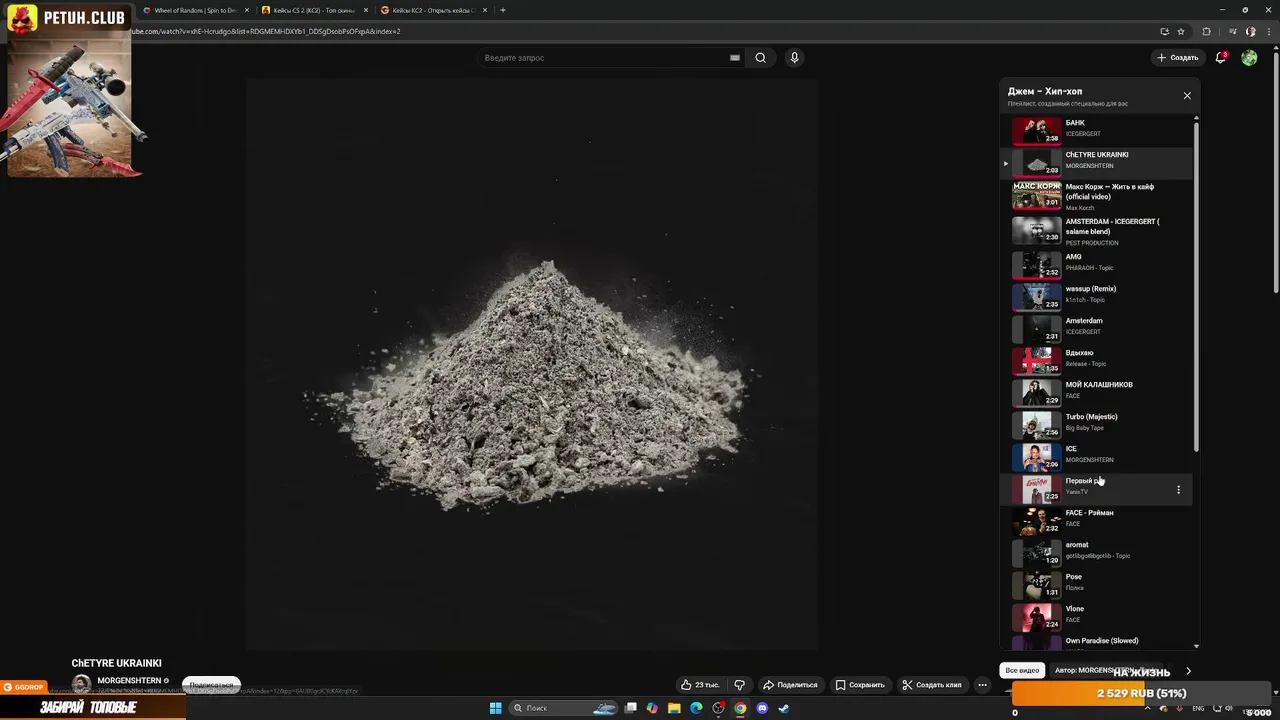Close the Wheel of Random tab

[x=247, y=10]
